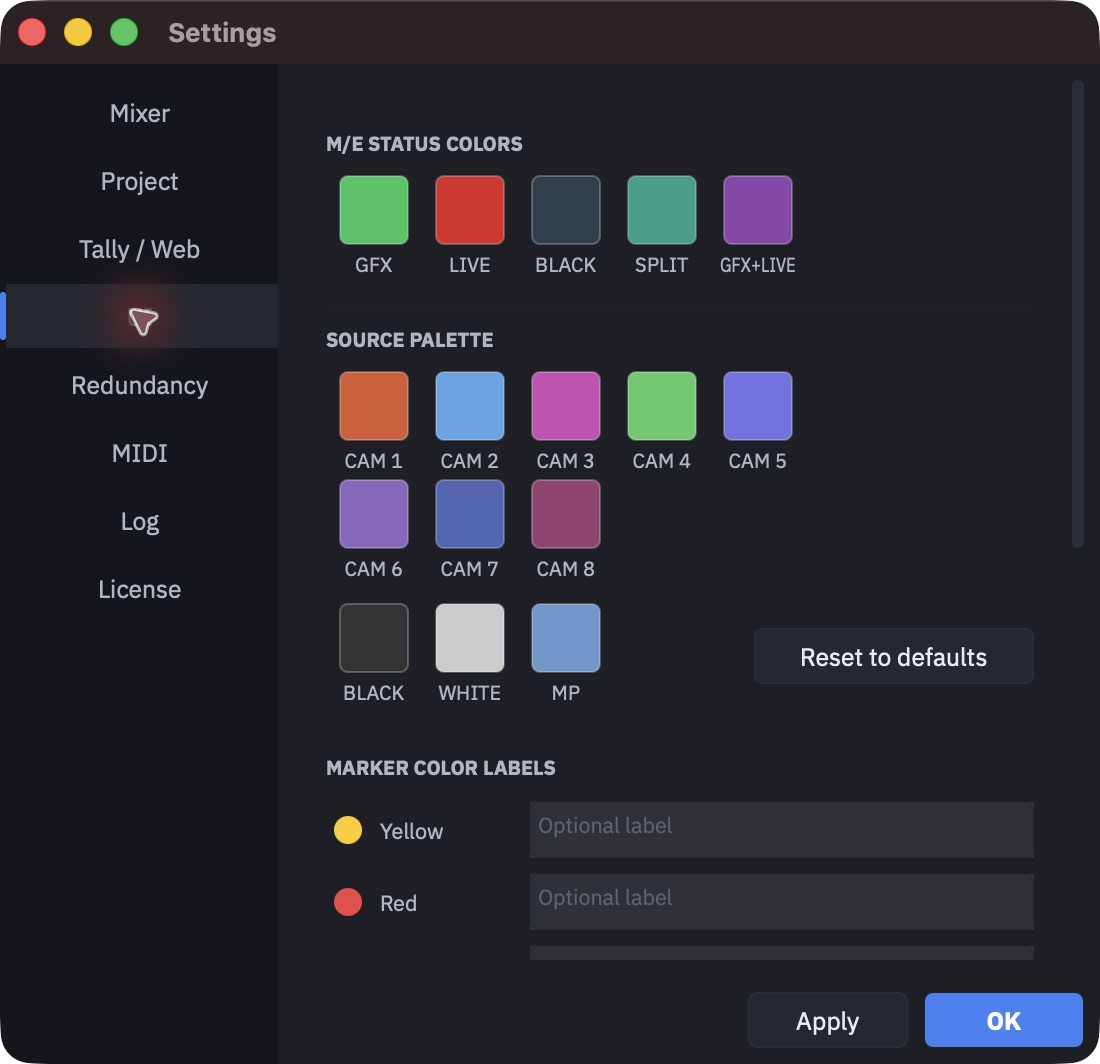The height and width of the screenshot is (1064, 1100).
Task: Open the GFX+LIVE status color swatch
Action: (x=758, y=210)
